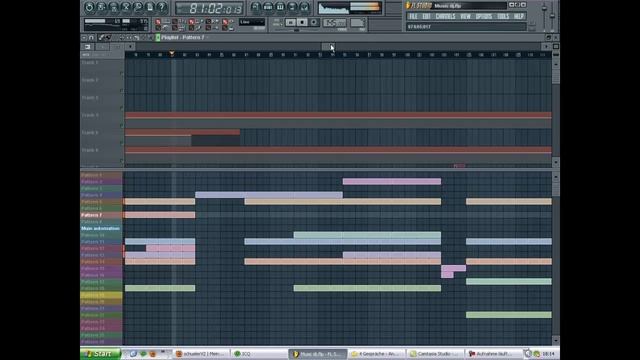The height and width of the screenshot is (360, 640).
Task: Select Main automation in the pattern list
Action: (101, 229)
